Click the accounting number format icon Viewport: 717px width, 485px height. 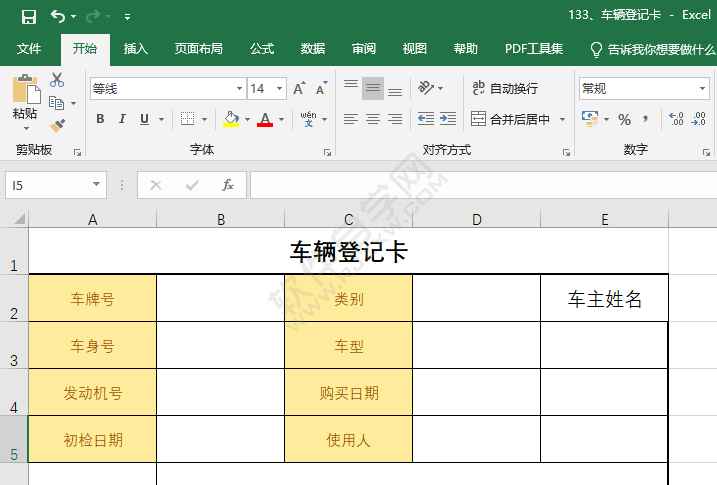(x=590, y=119)
